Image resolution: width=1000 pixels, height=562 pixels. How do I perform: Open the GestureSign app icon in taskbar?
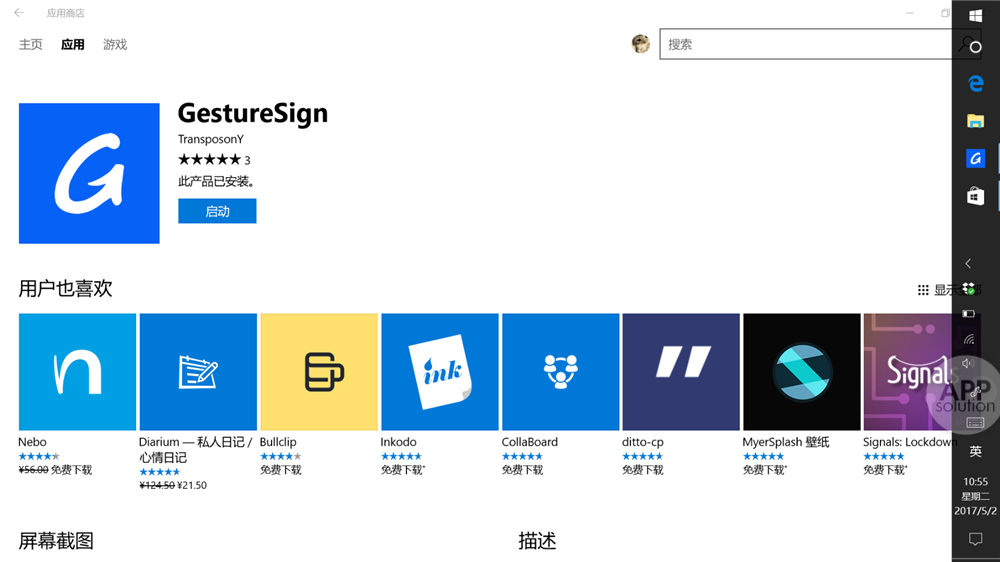[975, 158]
